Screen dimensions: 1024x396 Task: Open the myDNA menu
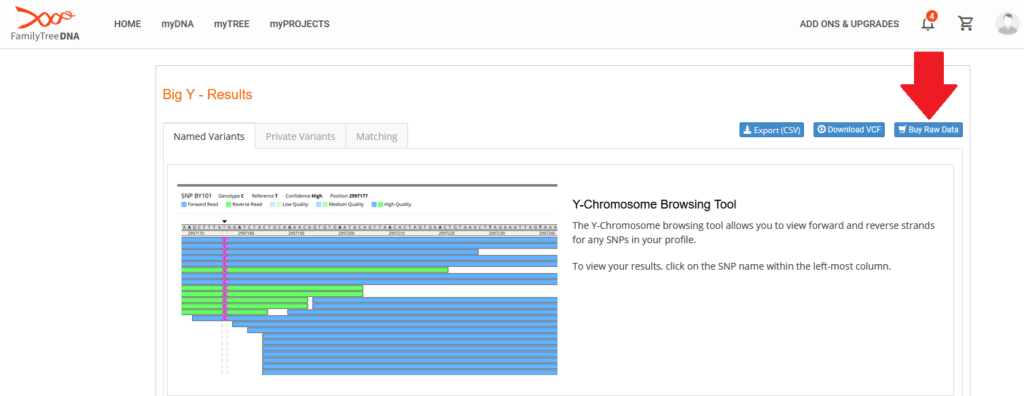178,24
